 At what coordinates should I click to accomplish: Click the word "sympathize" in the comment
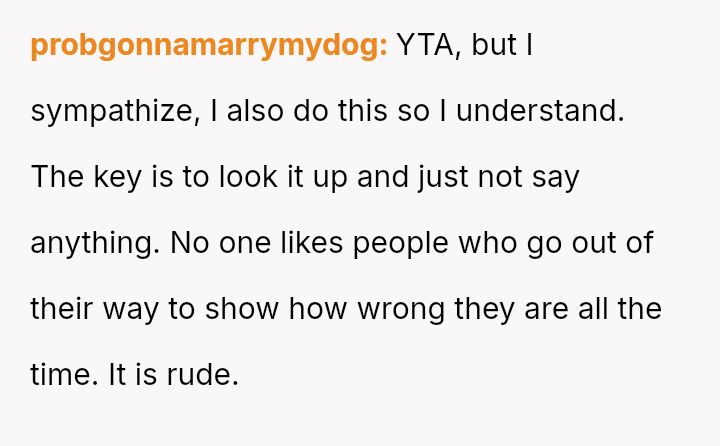[113, 112]
